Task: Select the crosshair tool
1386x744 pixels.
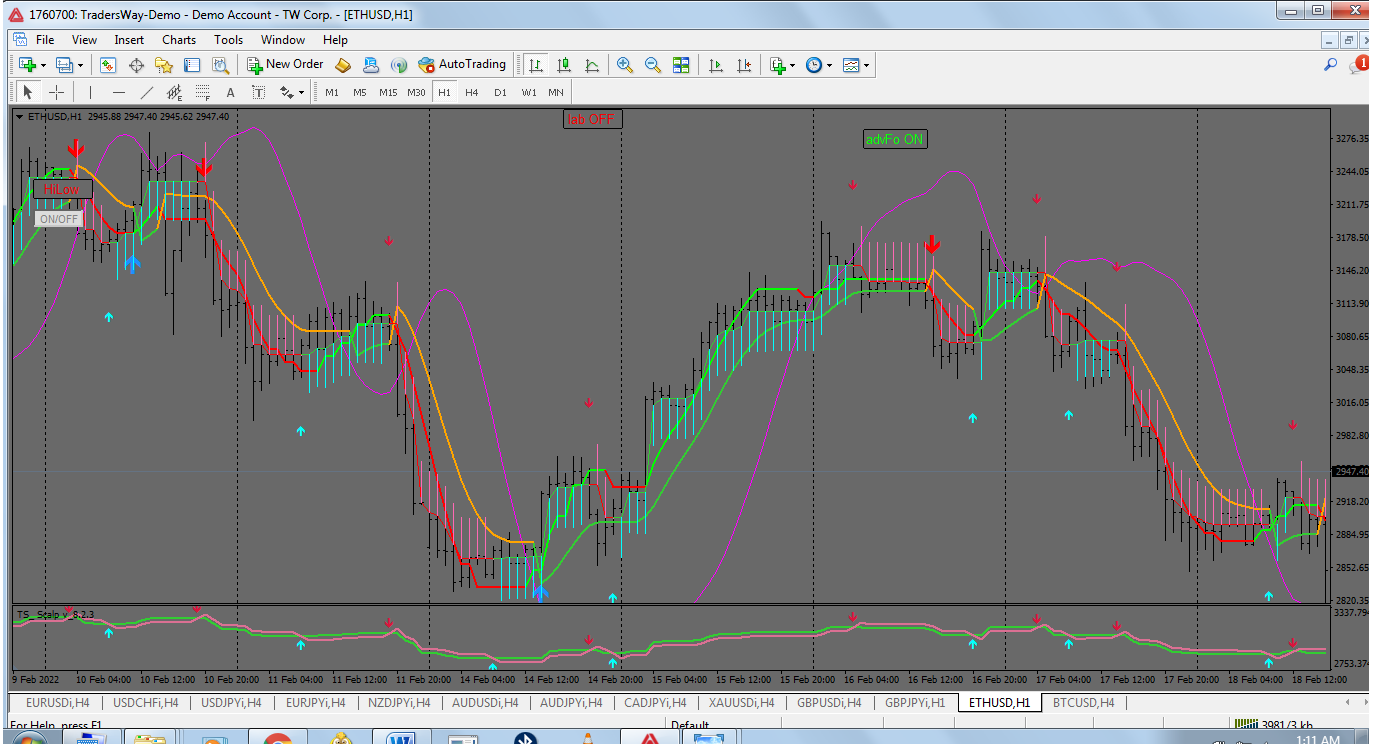Action: (x=57, y=92)
